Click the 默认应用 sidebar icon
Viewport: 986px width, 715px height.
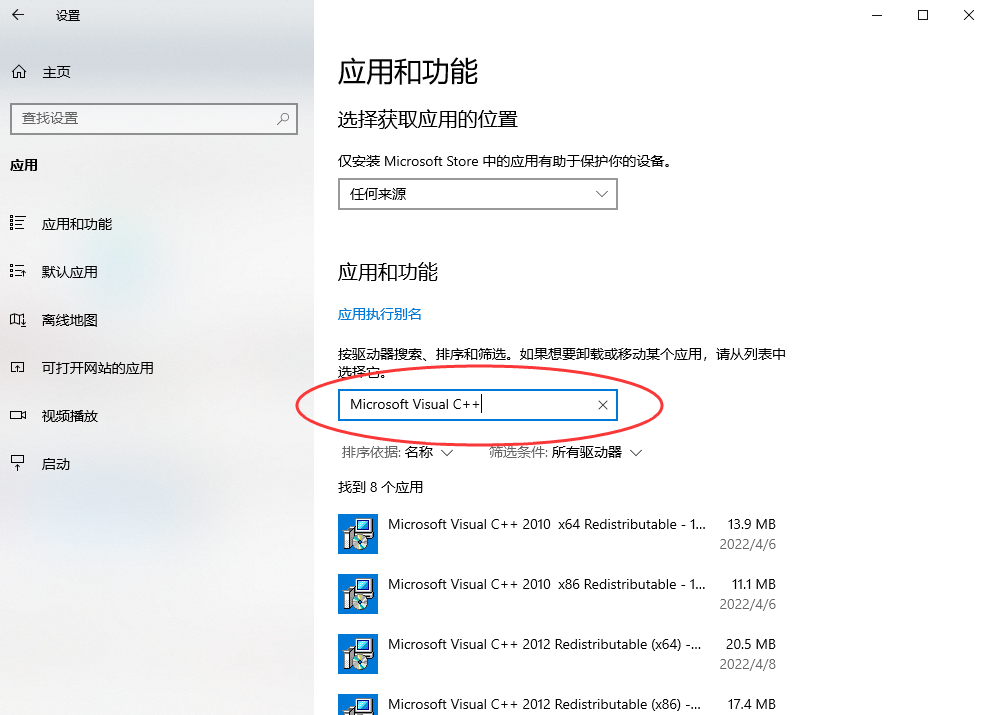point(18,271)
